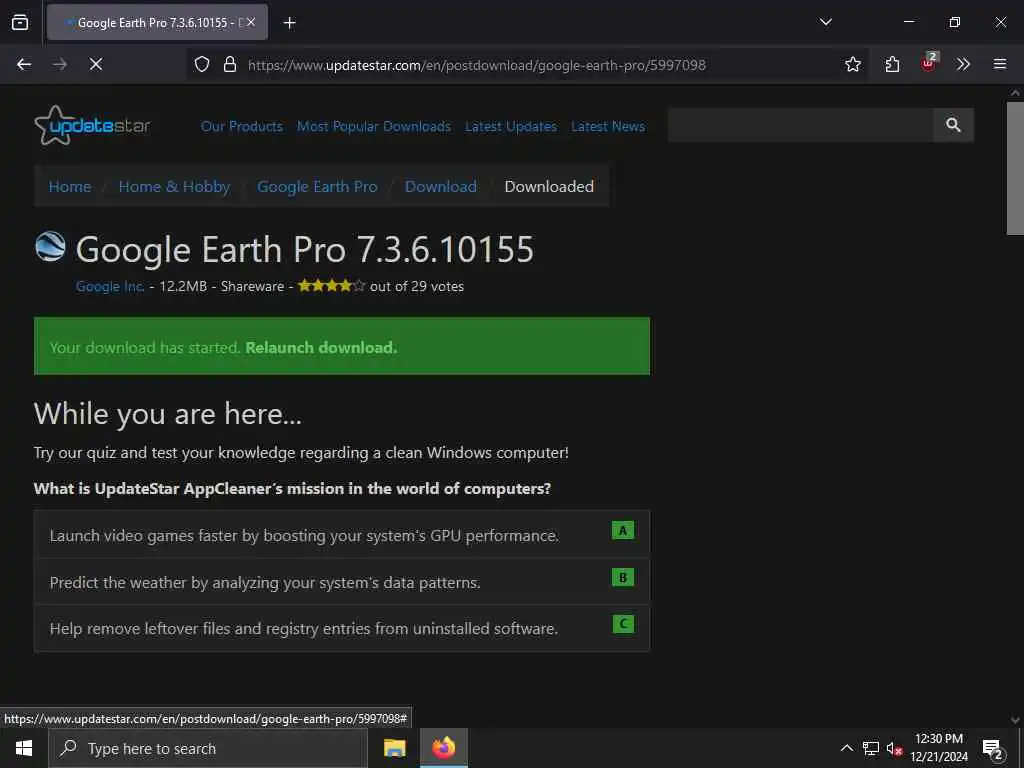The height and width of the screenshot is (768, 1024).
Task: Open uBlock Origin extension icon
Action: [x=929, y=63]
